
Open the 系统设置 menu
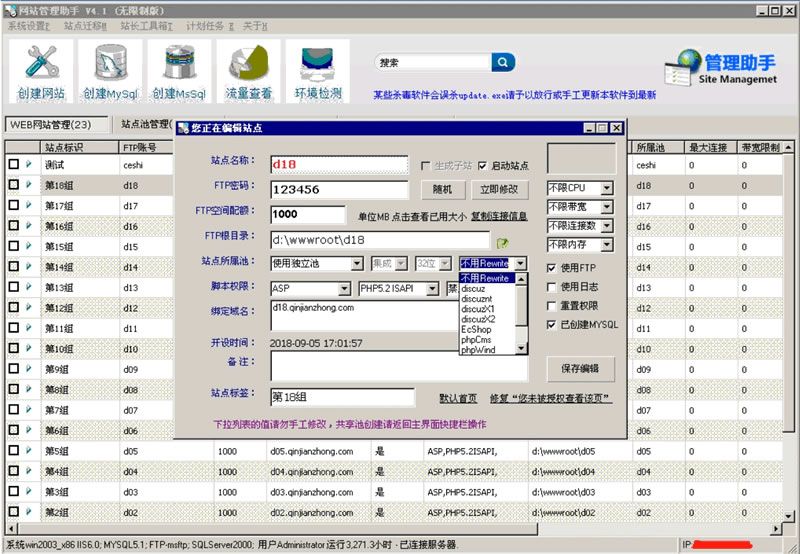[29, 25]
